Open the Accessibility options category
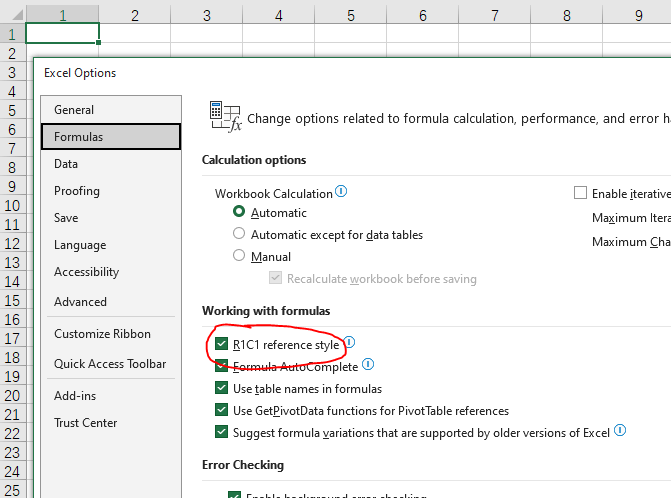671x498 pixels. [111, 272]
